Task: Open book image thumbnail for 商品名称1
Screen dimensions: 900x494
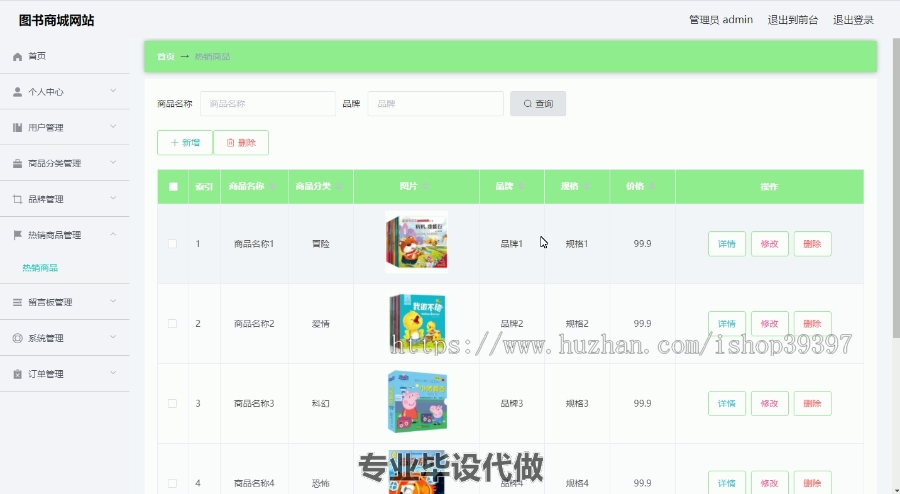Action: tap(417, 242)
